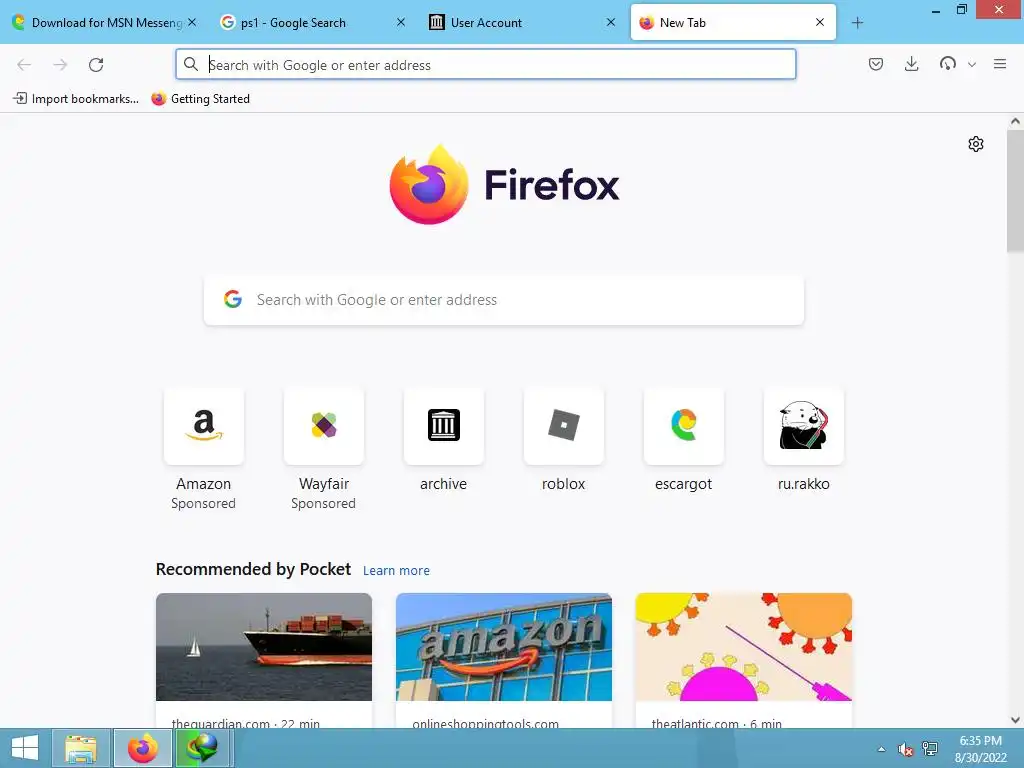The width and height of the screenshot is (1024, 768).
Task: Click the scrollbar up arrow
Action: pos(1015,121)
